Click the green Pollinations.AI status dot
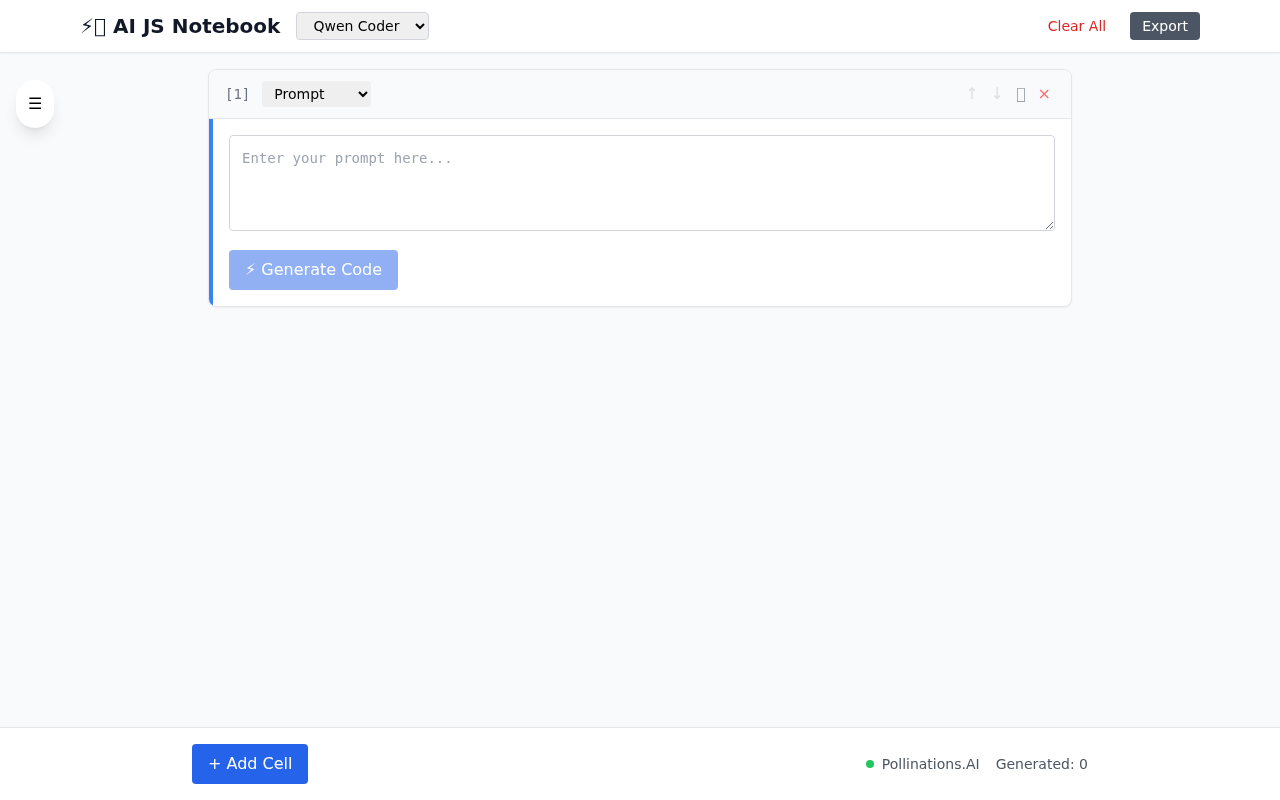1280x800 pixels. pos(869,763)
